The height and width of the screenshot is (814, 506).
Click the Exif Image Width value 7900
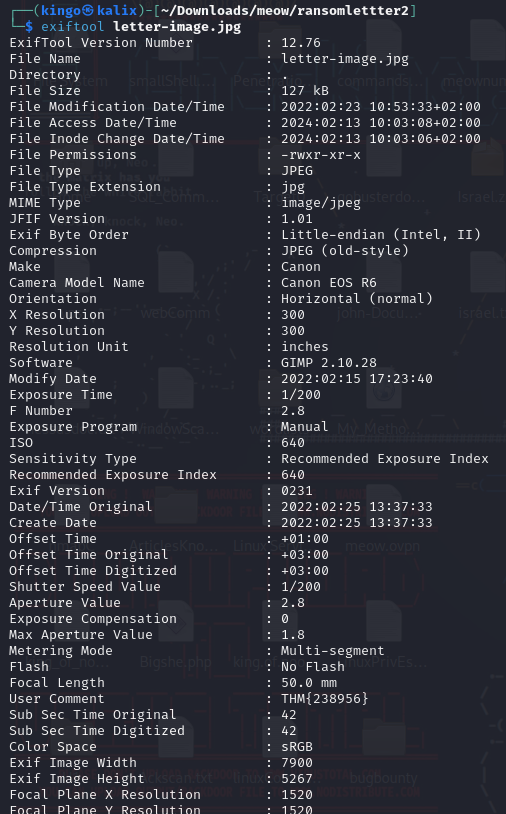tap(297, 762)
